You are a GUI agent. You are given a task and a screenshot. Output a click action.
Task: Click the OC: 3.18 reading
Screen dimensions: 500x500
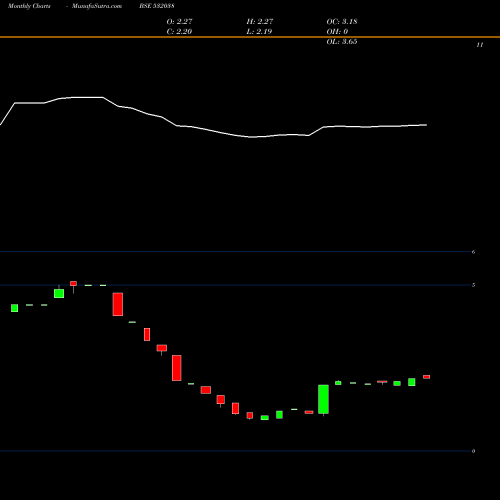[342, 21]
